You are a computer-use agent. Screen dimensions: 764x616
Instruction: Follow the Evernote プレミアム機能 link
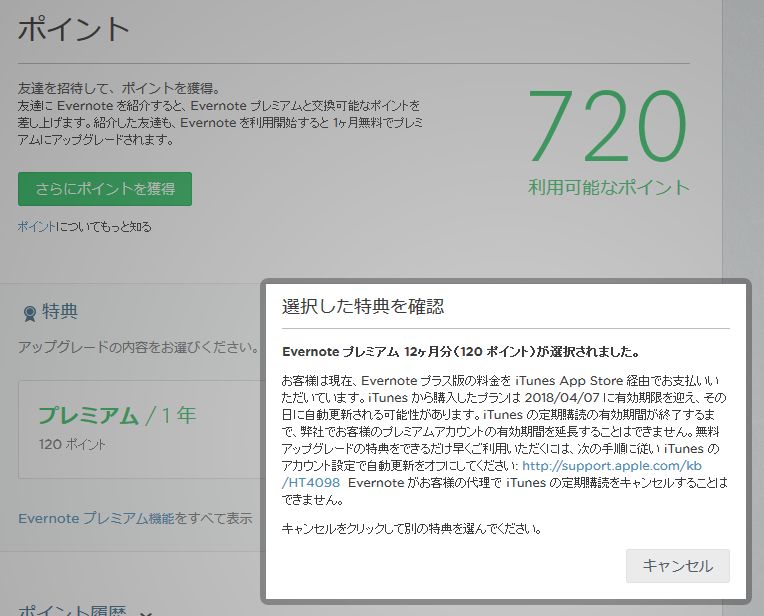(96, 518)
